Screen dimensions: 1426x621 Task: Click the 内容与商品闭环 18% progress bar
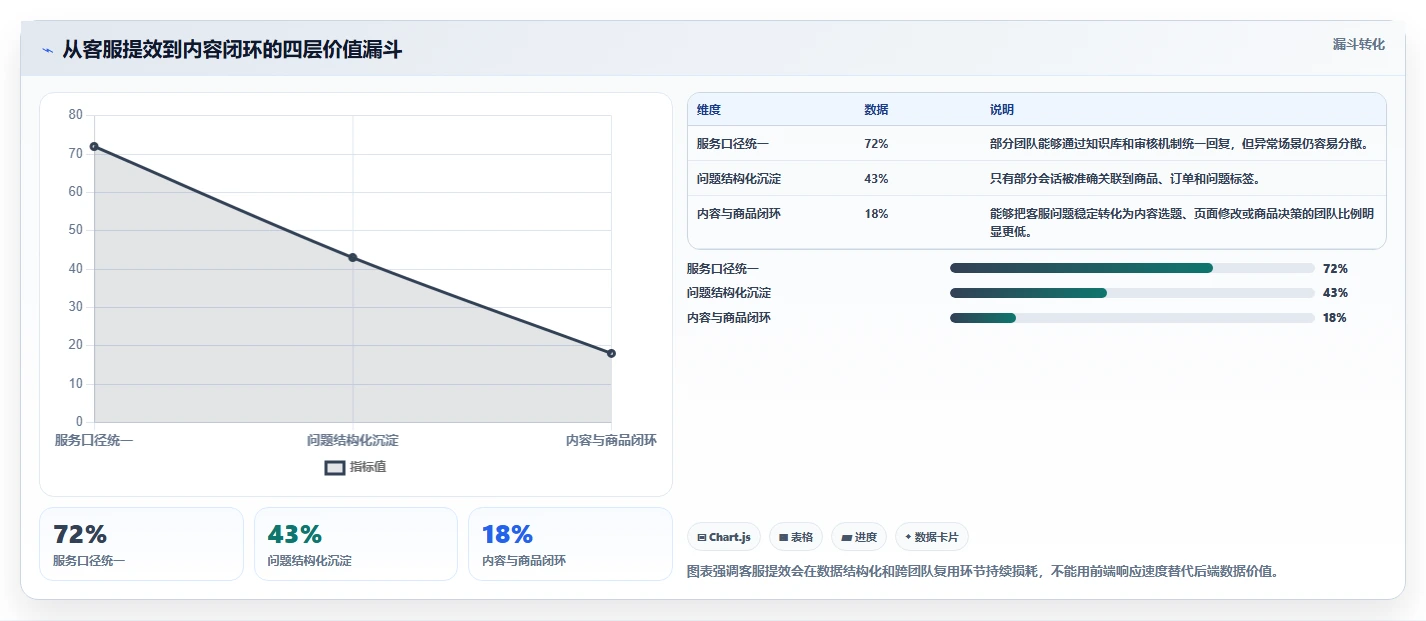click(1132, 318)
